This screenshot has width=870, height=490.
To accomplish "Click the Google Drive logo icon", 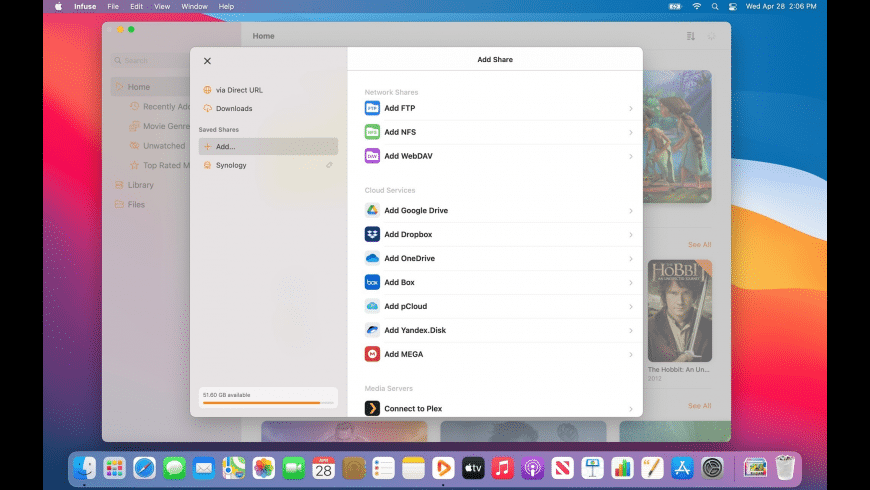I will coord(372,210).
